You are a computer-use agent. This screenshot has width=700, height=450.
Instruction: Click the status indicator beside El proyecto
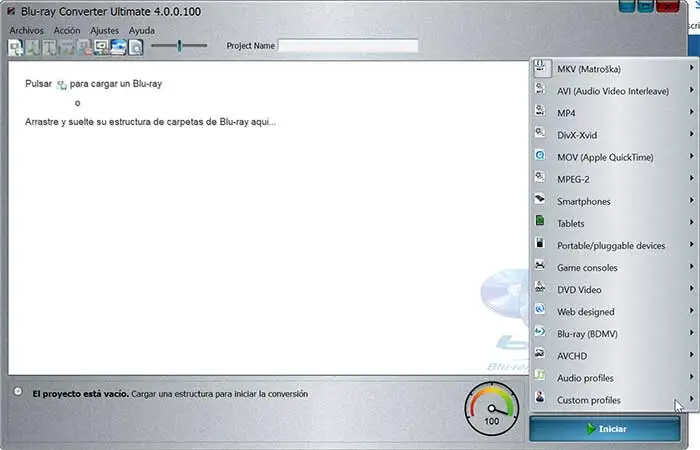coord(18,392)
